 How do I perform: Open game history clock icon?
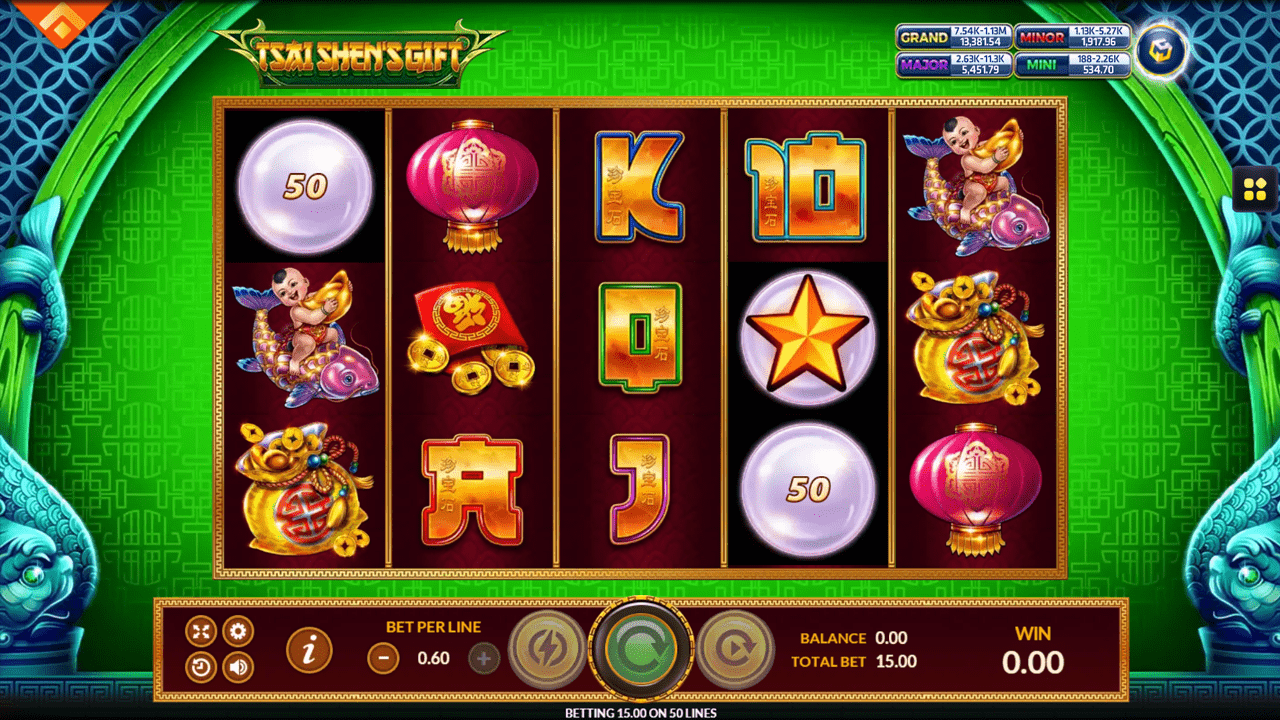[x=201, y=667]
